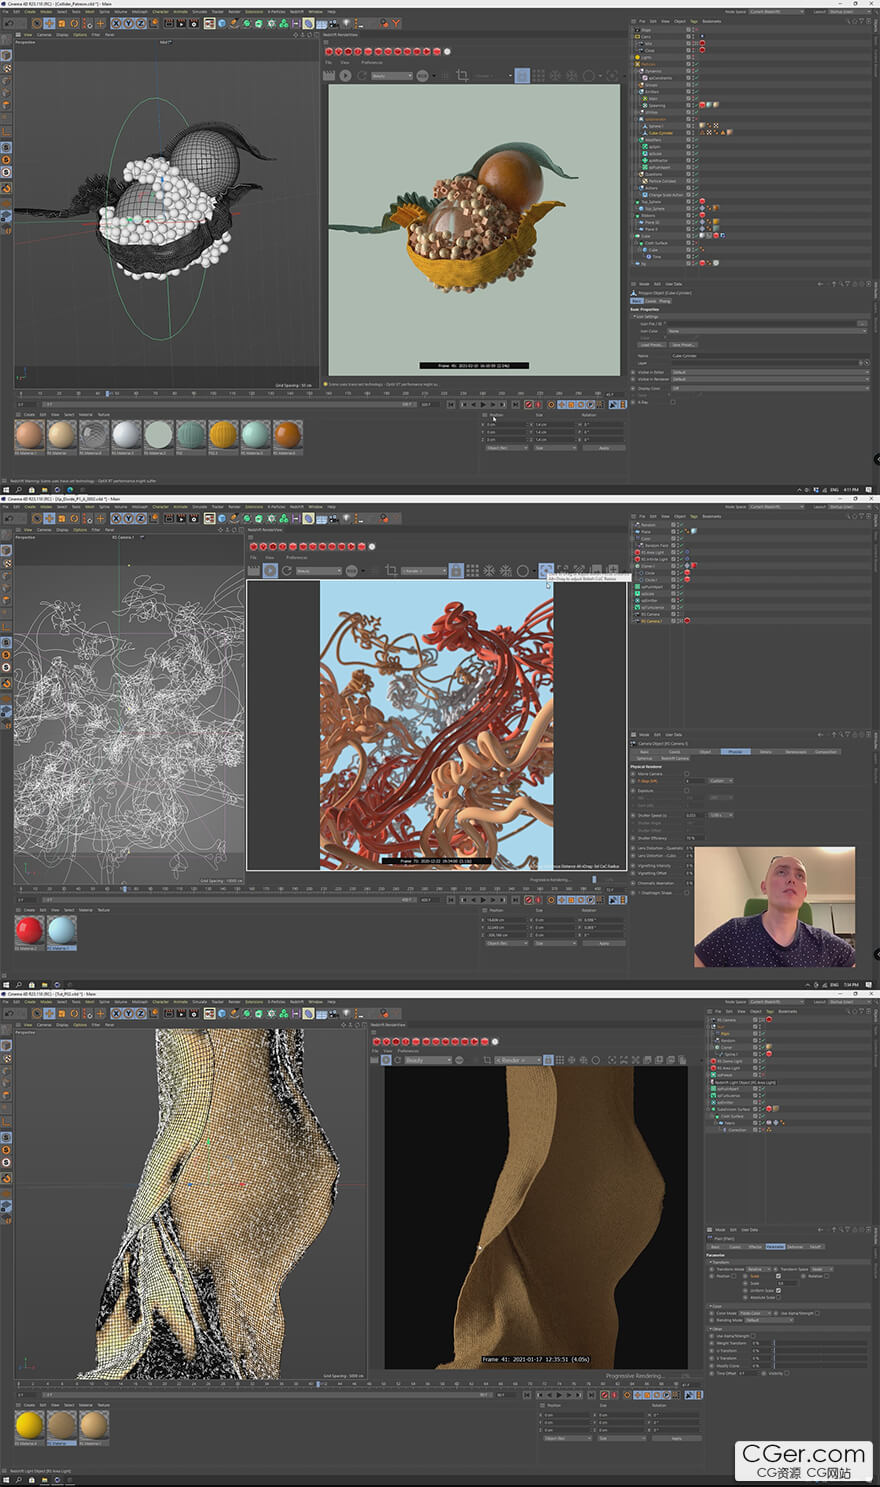Activate the Move tool in the basket scene window
The image size is (880, 1487).
point(50,23)
